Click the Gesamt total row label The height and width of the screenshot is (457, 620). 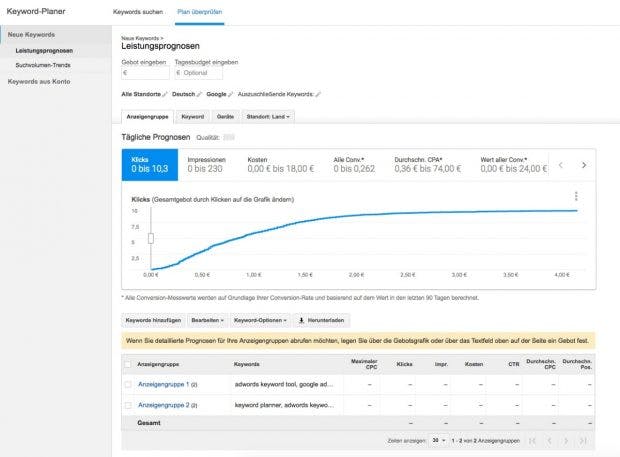[149, 423]
